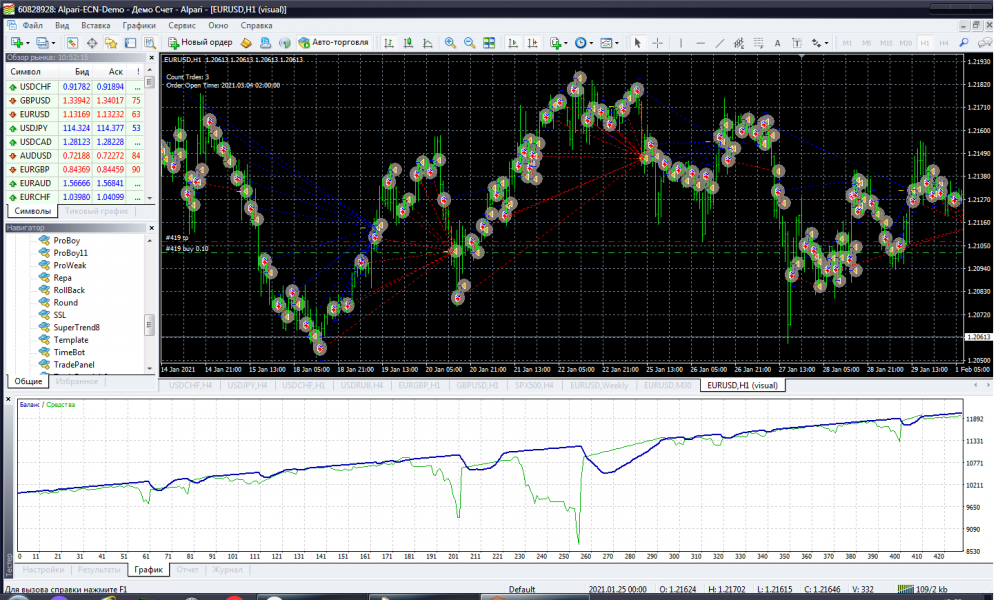
Task: Click the Zoom Out magnifier icon
Action: pyautogui.click(x=468, y=43)
